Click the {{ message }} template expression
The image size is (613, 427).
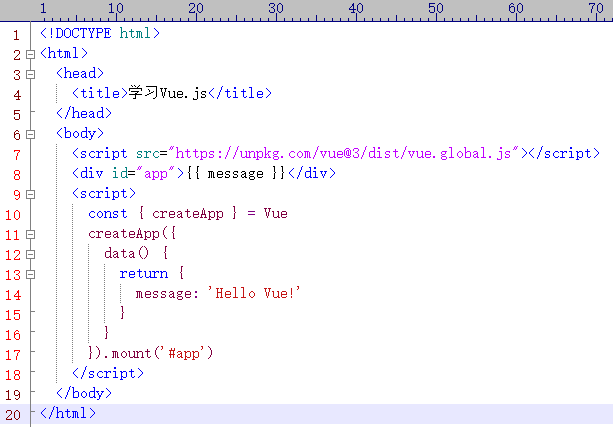[x=236, y=173]
